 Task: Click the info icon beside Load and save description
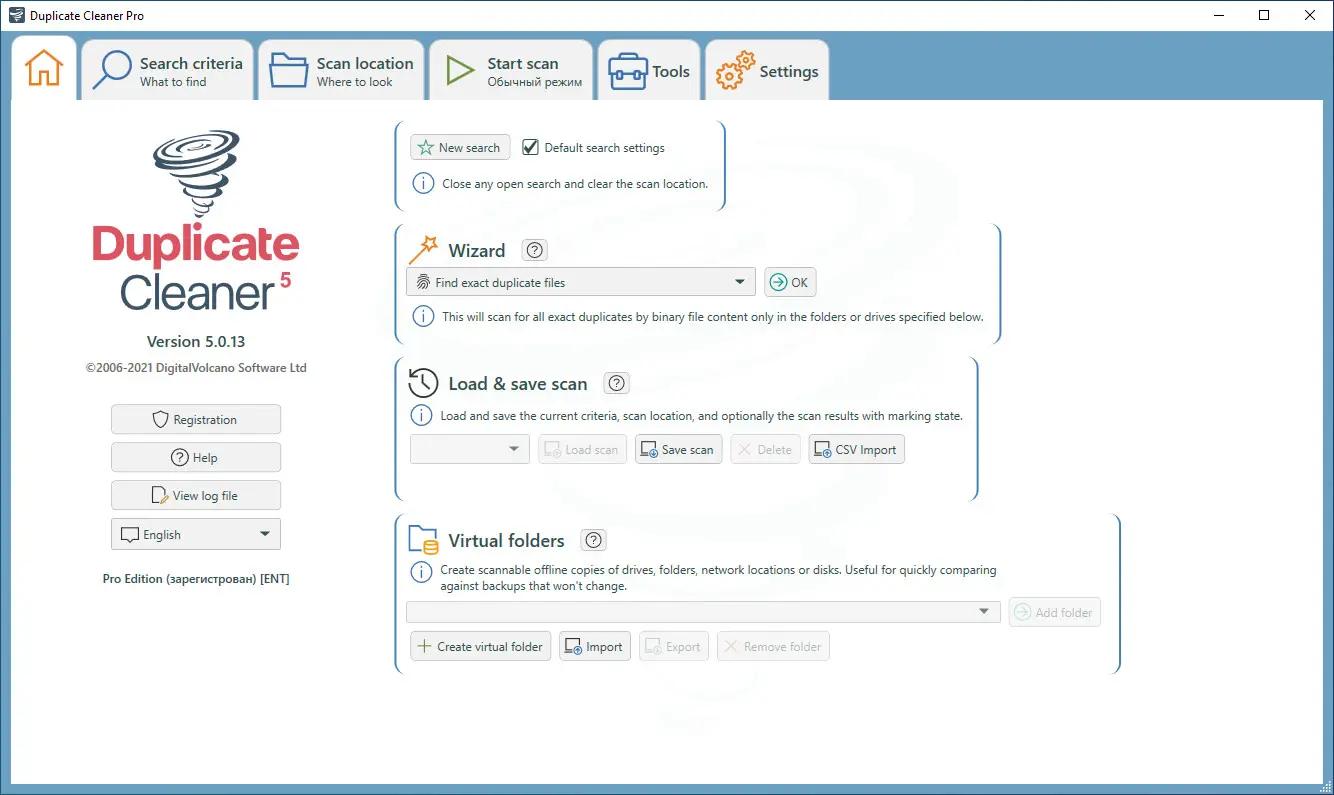(422, 415)
